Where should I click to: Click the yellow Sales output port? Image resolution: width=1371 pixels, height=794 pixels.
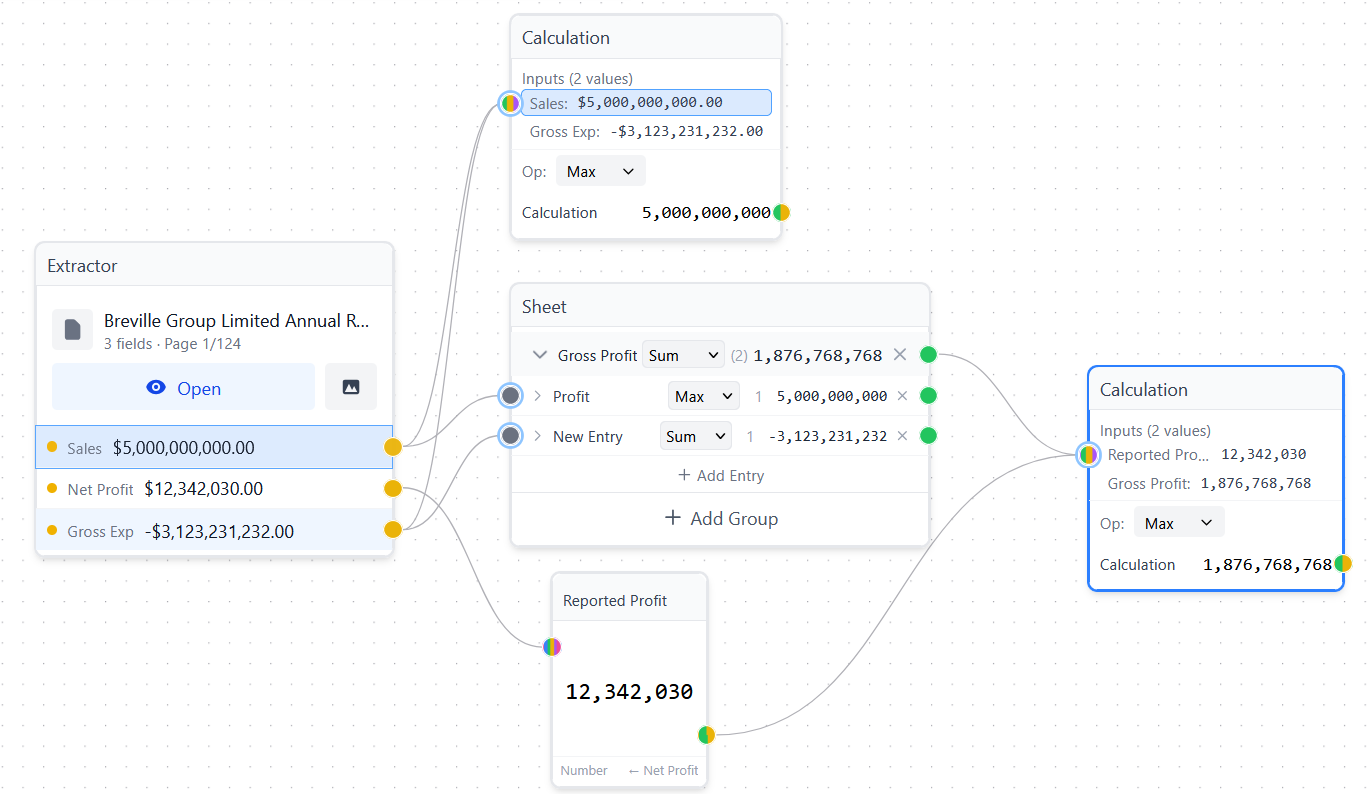coord(392,447)
